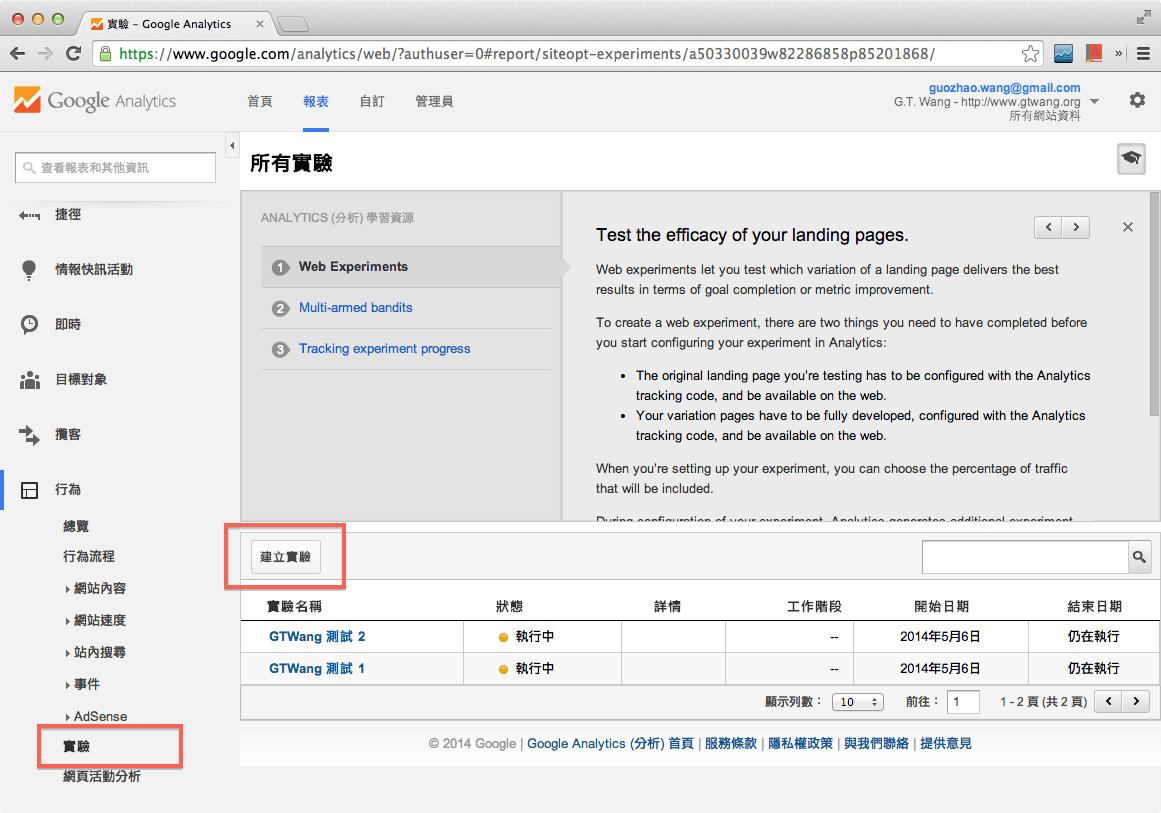Bookmark page with the star icon
This screenshot has width=1161, height=813.
[1030, 54]
